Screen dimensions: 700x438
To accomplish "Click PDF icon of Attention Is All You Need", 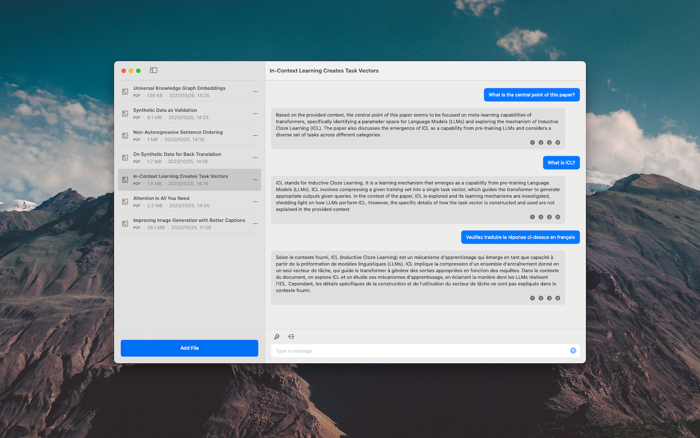I will 125,201.
